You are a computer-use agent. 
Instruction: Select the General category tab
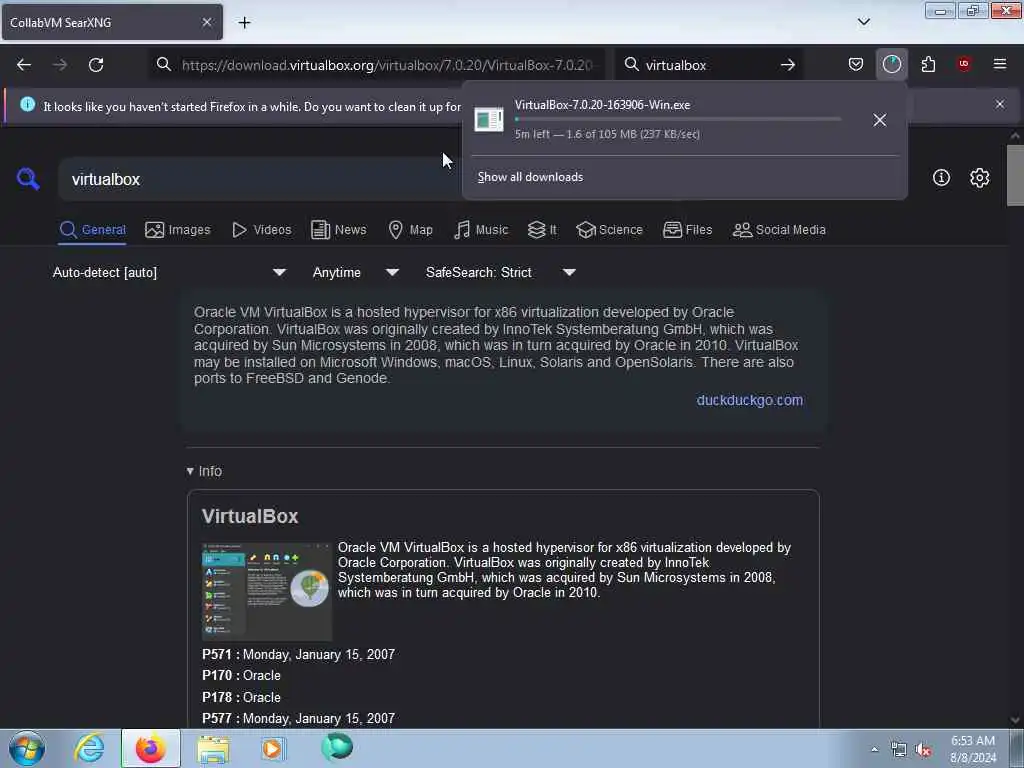click(x=92, y=230)
